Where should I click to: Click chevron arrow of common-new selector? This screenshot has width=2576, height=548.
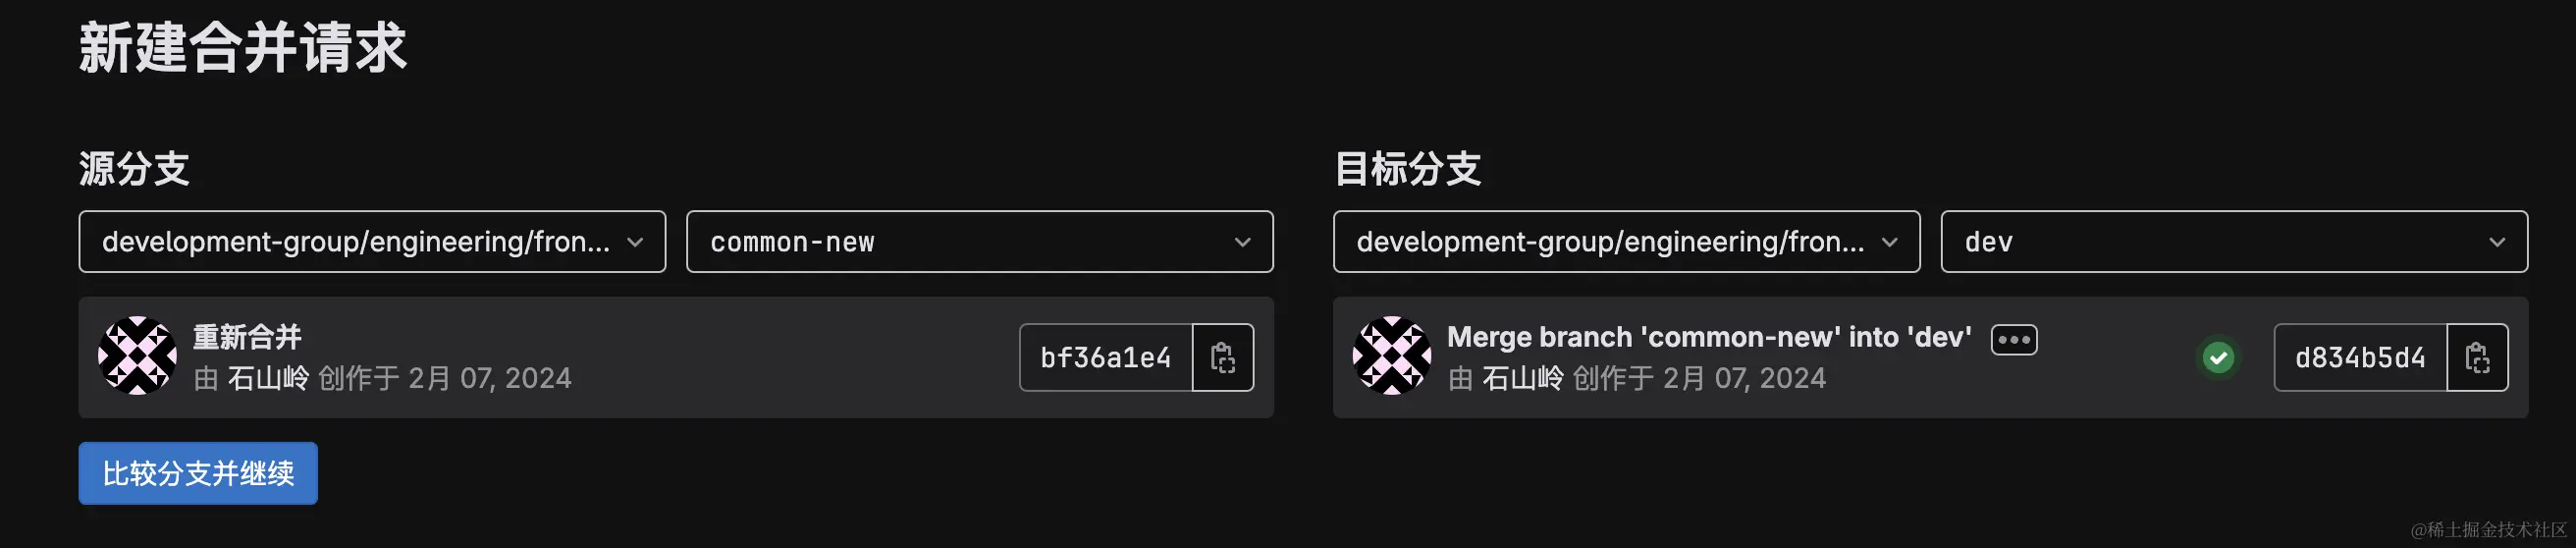[1242, 242]
